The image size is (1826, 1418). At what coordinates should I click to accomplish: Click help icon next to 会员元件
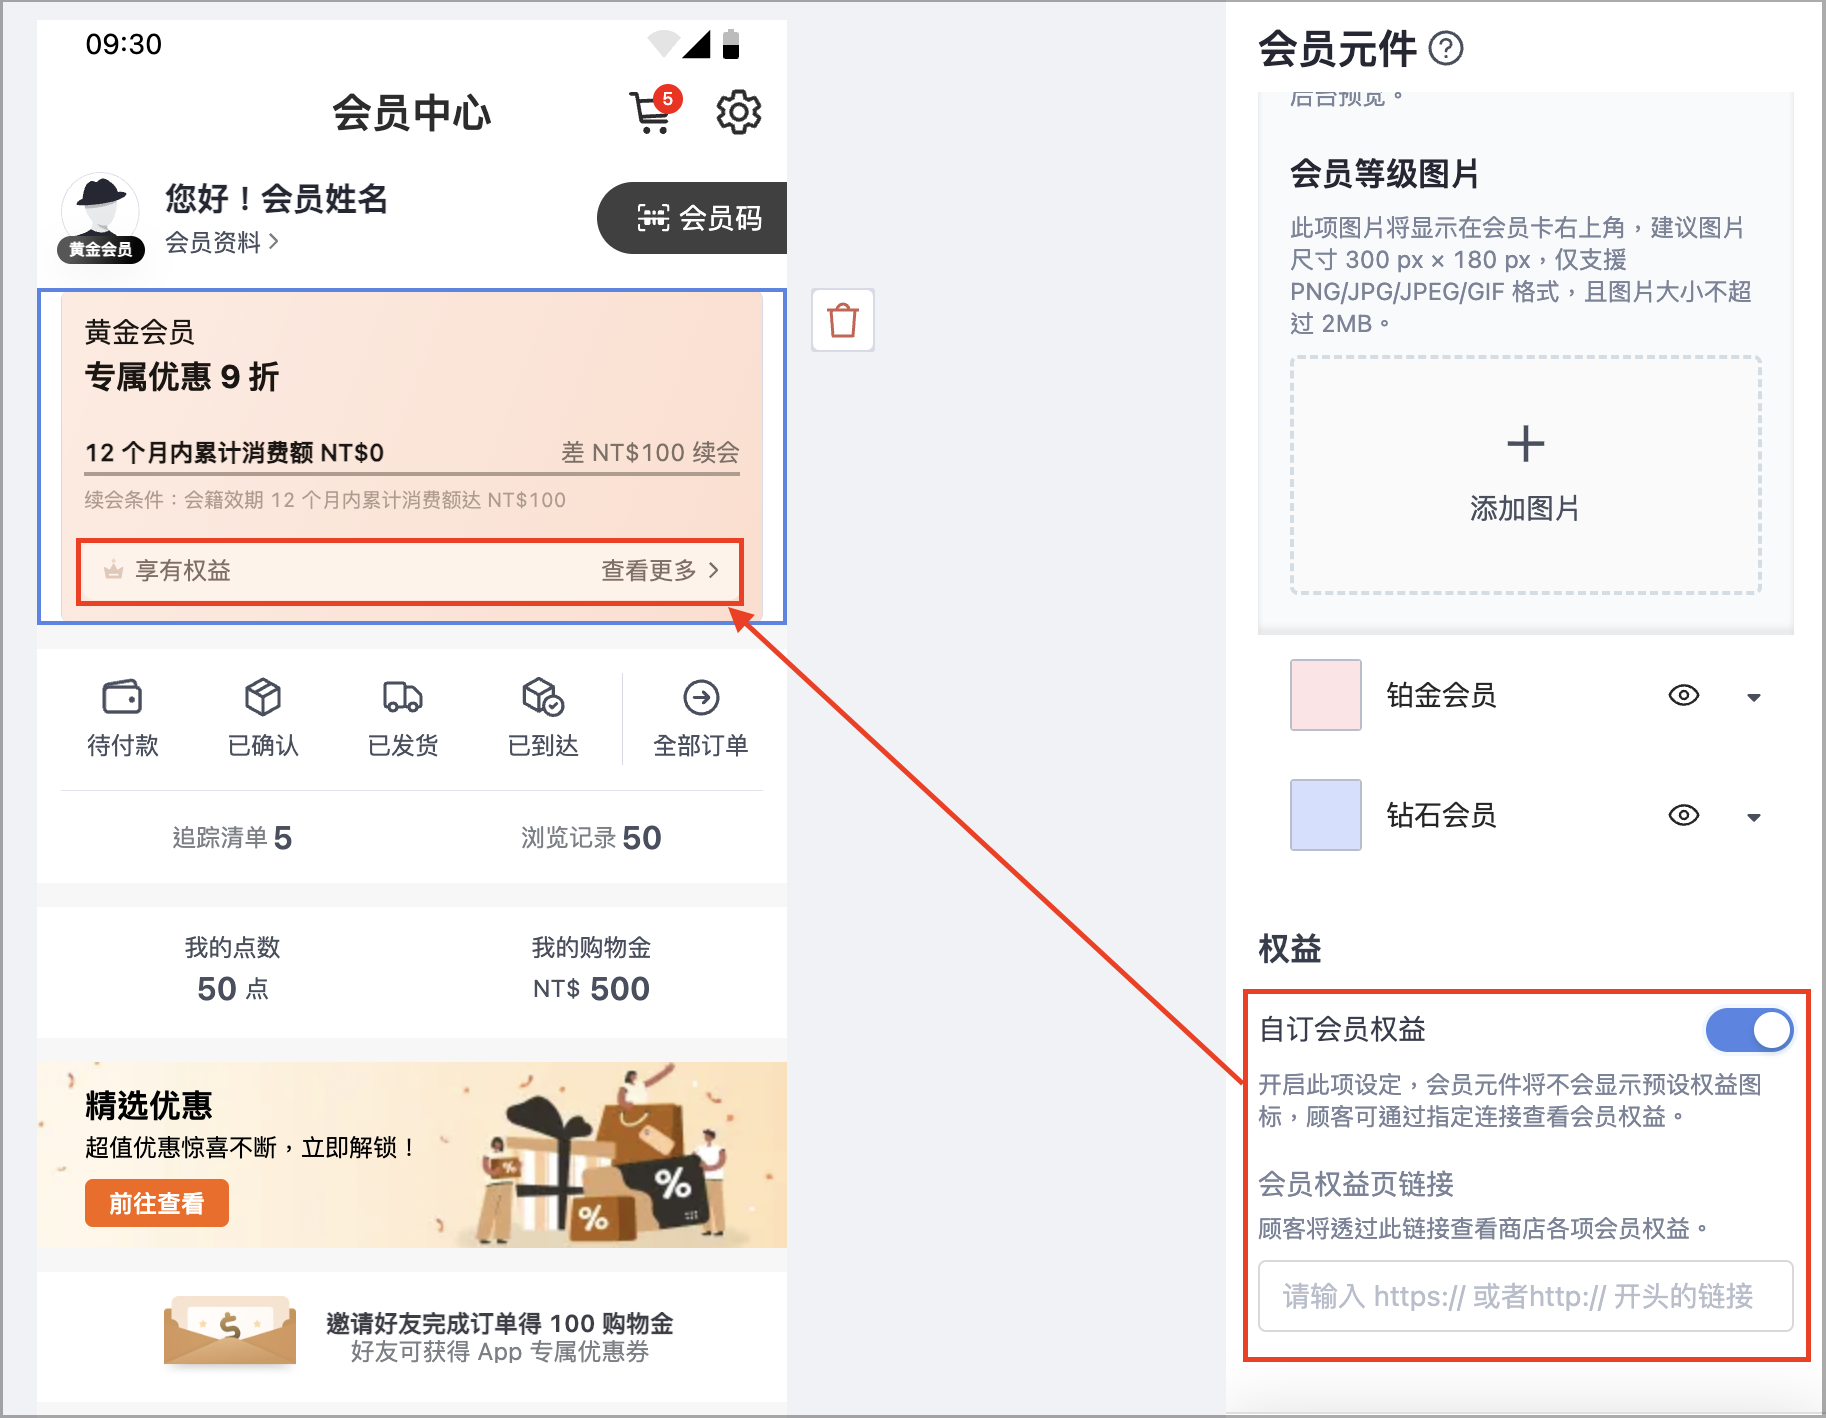click(1446, 48)
